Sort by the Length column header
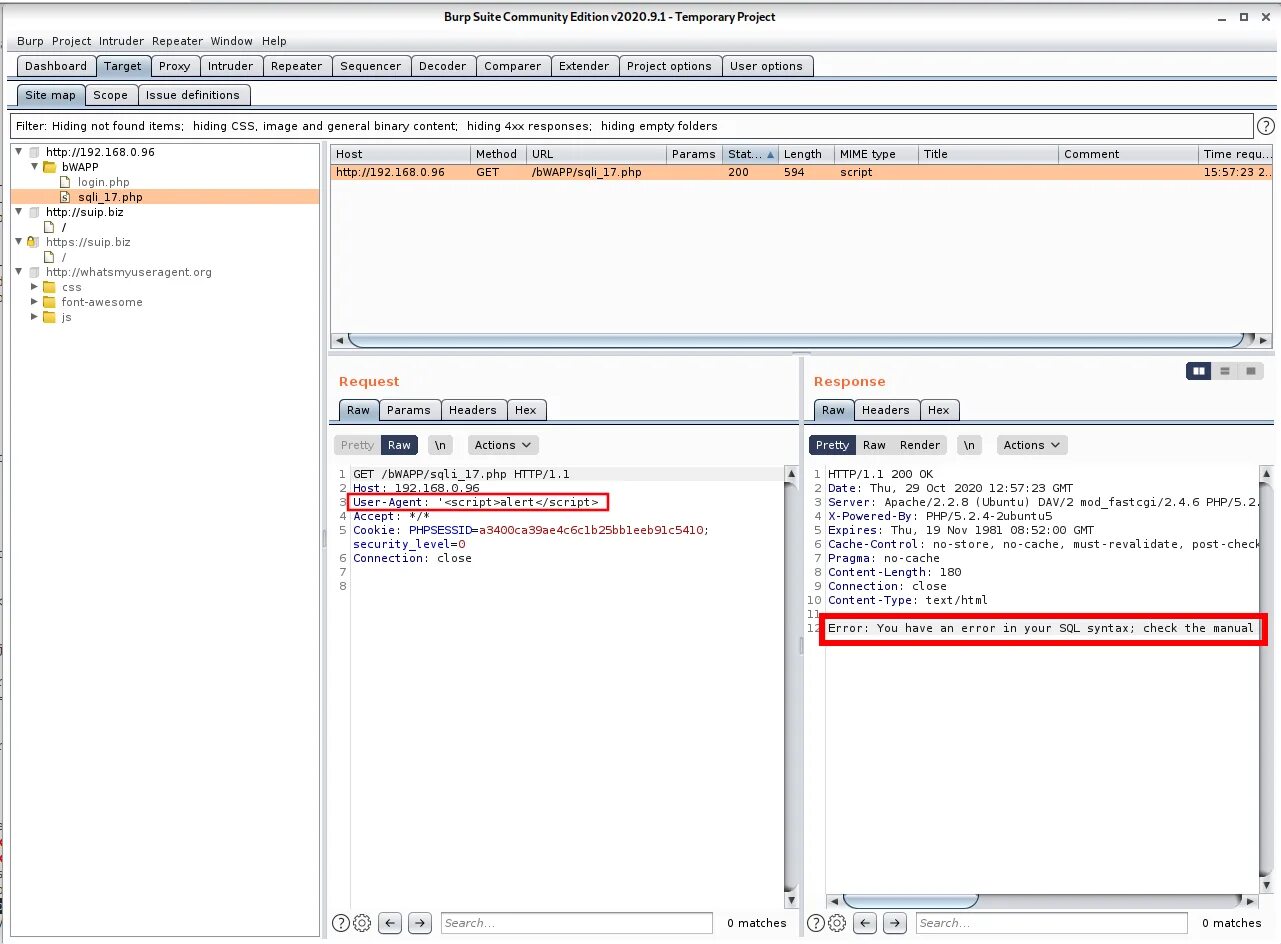 pyautogui.click(x=806, y=154)
